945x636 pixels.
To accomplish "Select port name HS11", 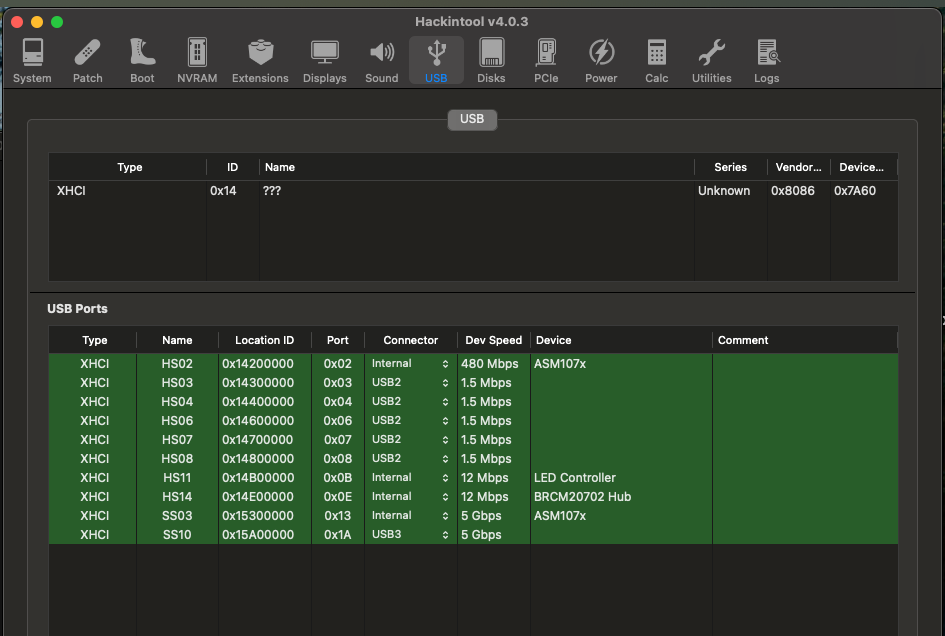I will tap(177, 477).
